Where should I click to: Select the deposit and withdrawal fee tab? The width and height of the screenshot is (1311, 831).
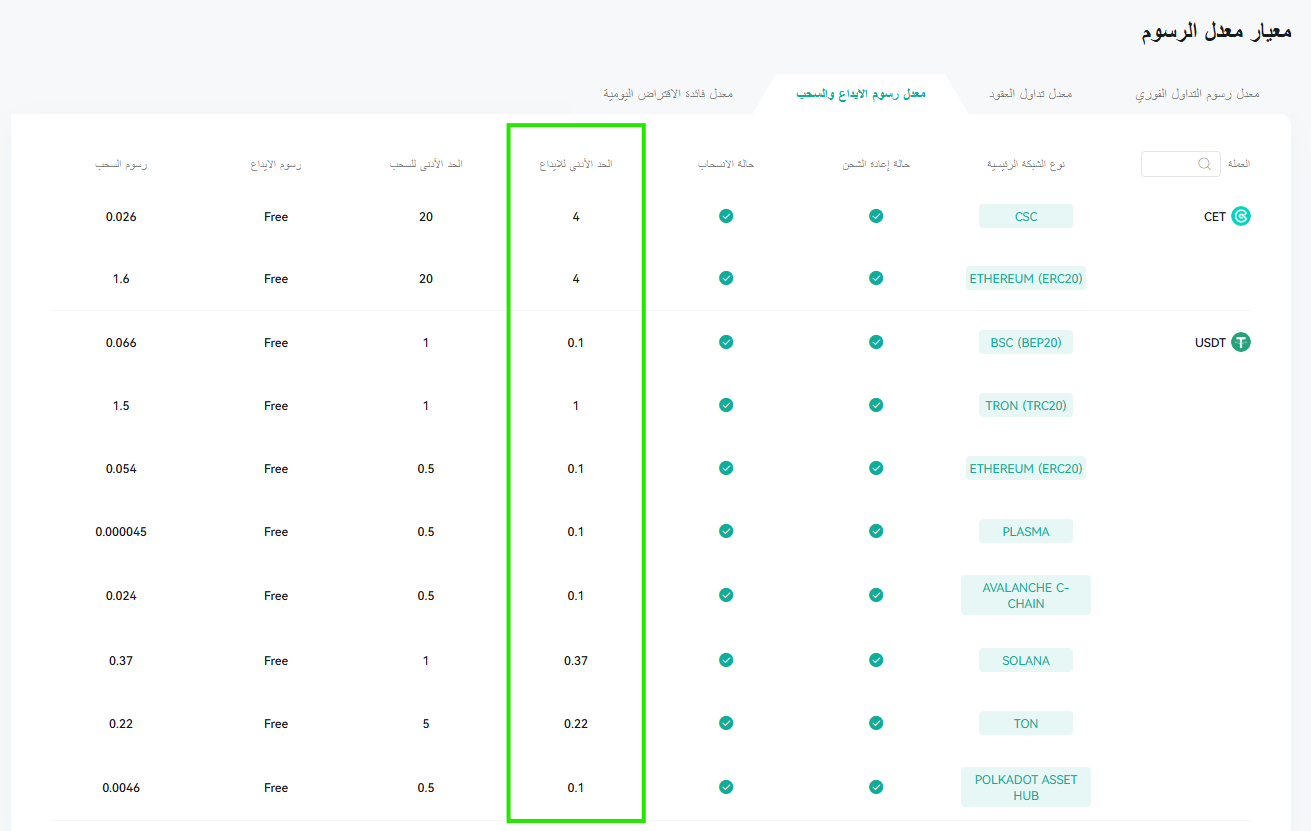(861, 94)
